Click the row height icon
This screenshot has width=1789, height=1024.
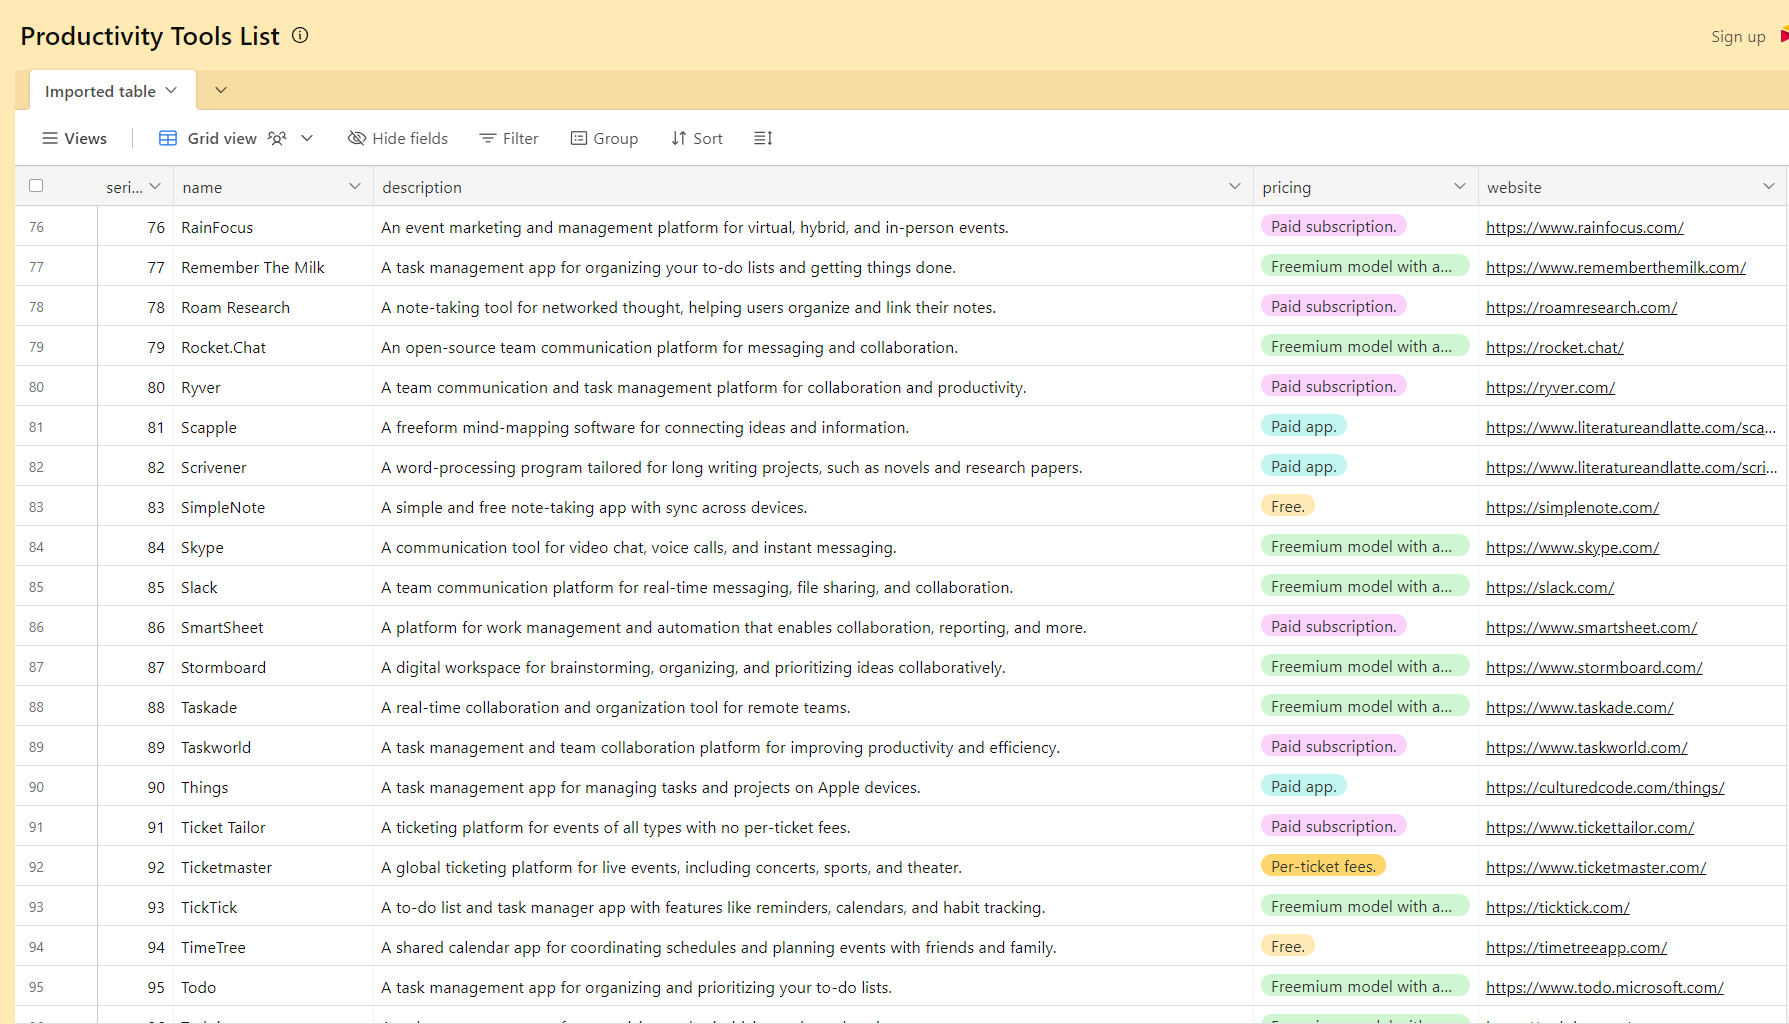point(763,139)
